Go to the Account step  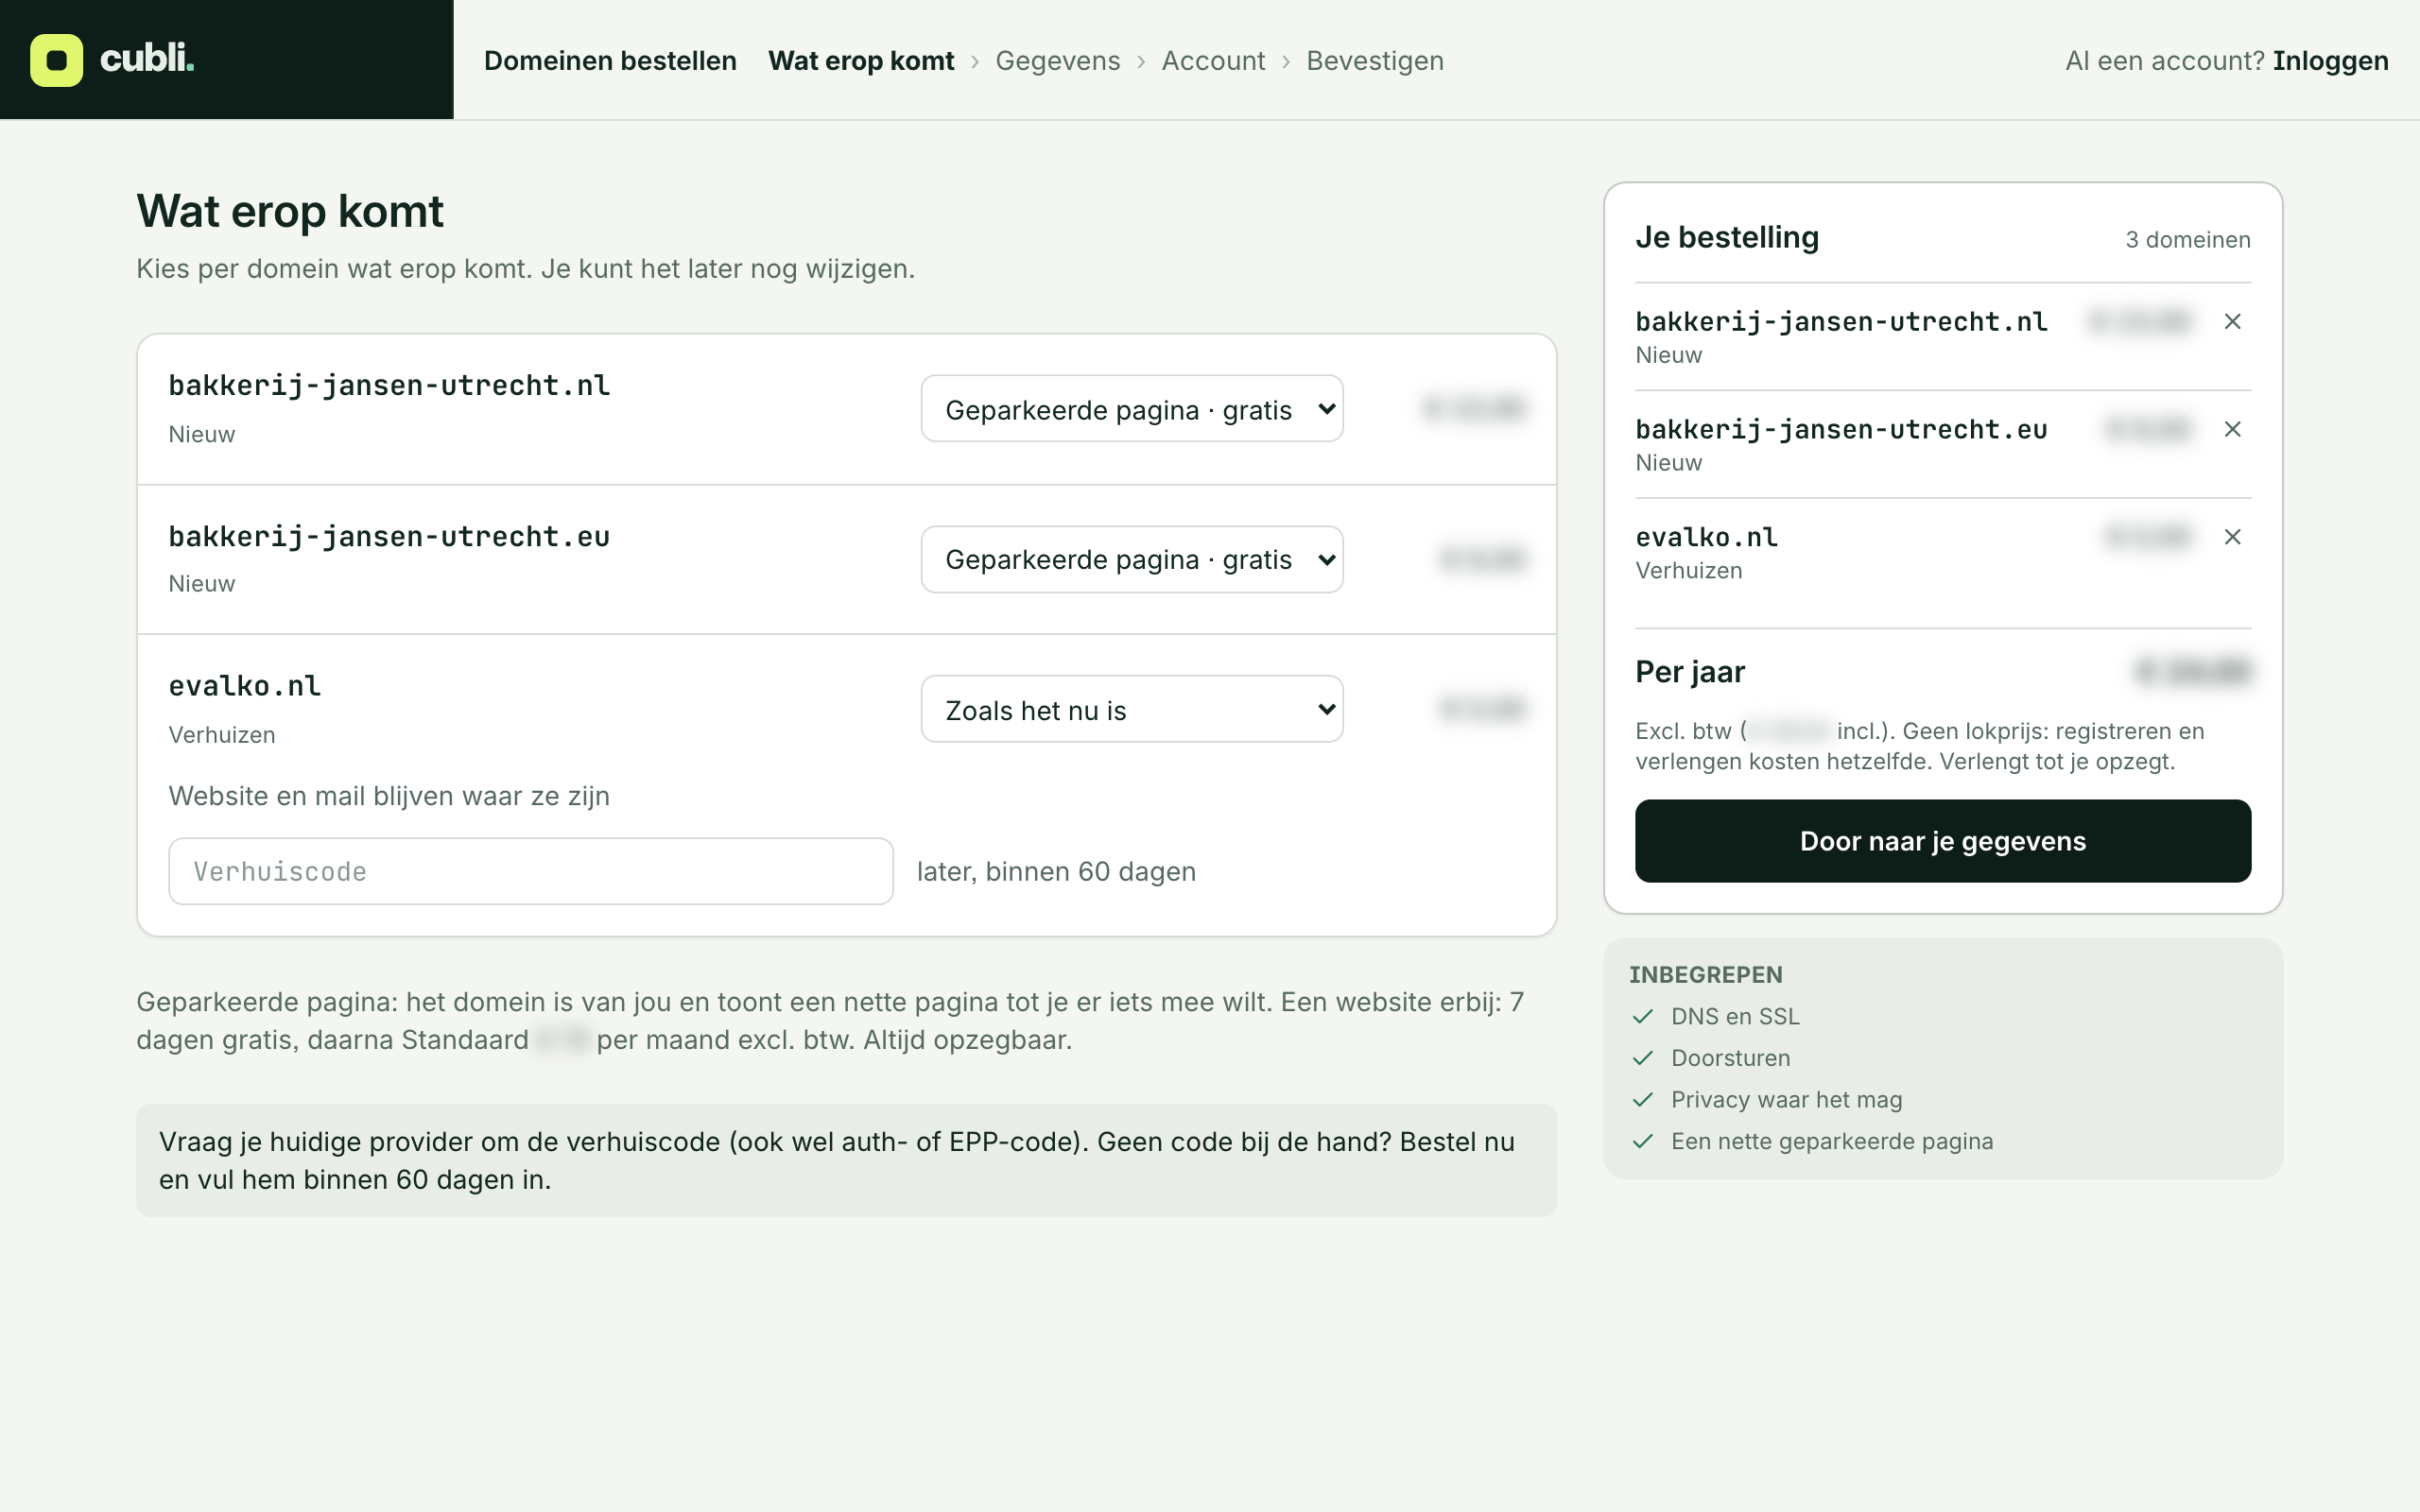[x=1213, y=60]
